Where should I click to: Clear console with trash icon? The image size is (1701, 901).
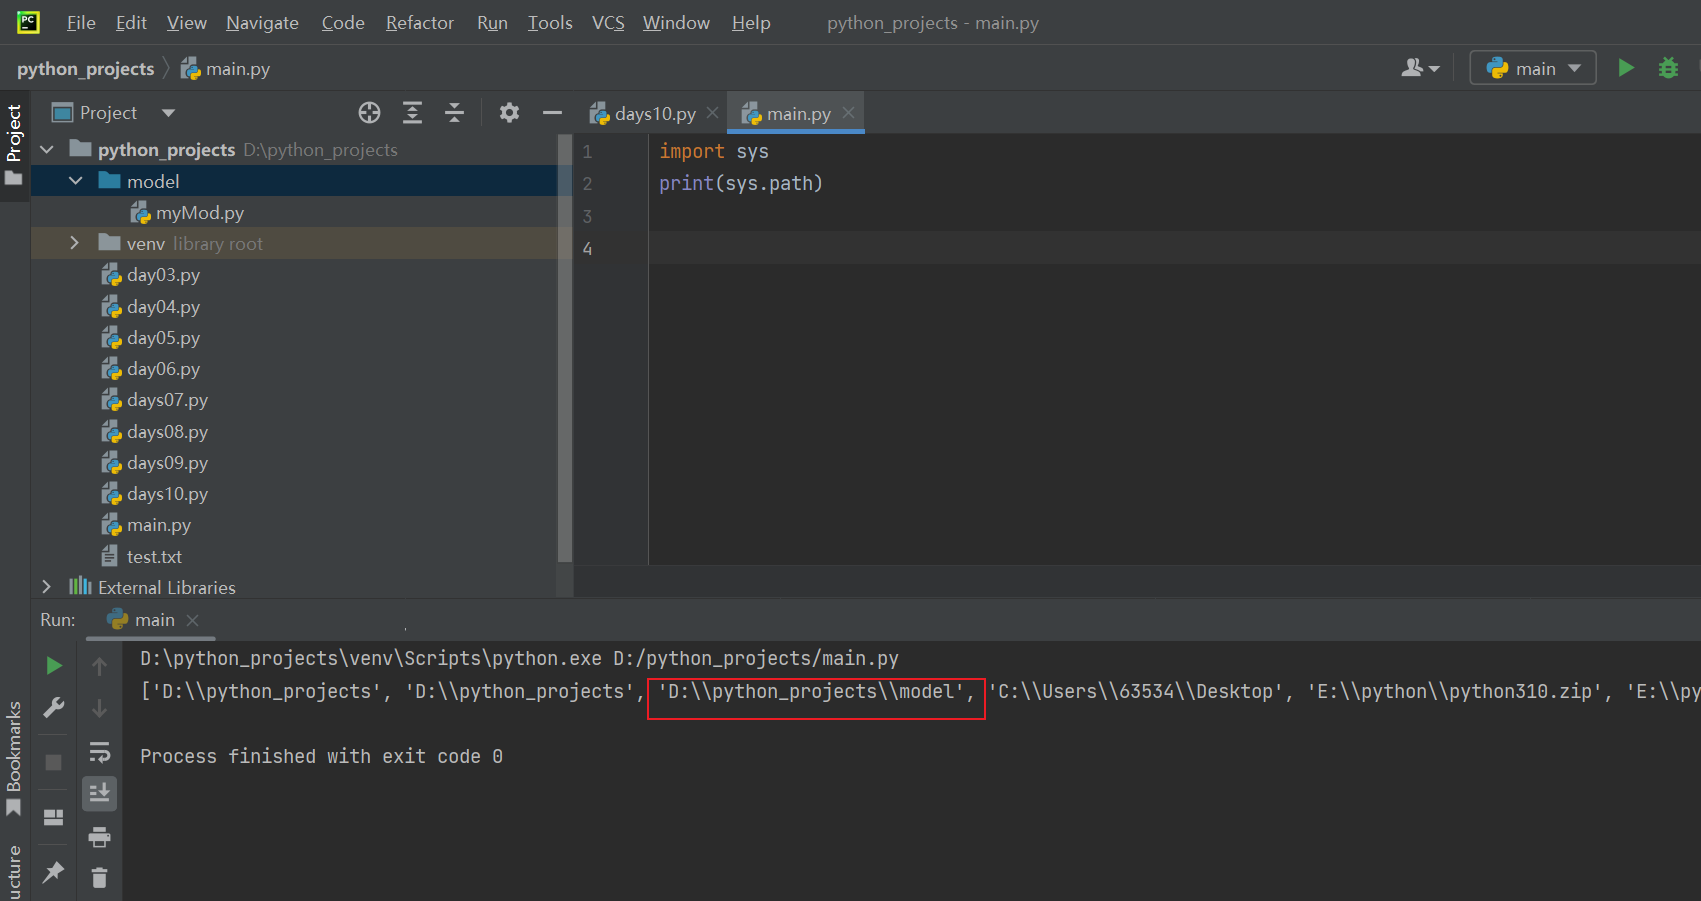click(99, 878)
